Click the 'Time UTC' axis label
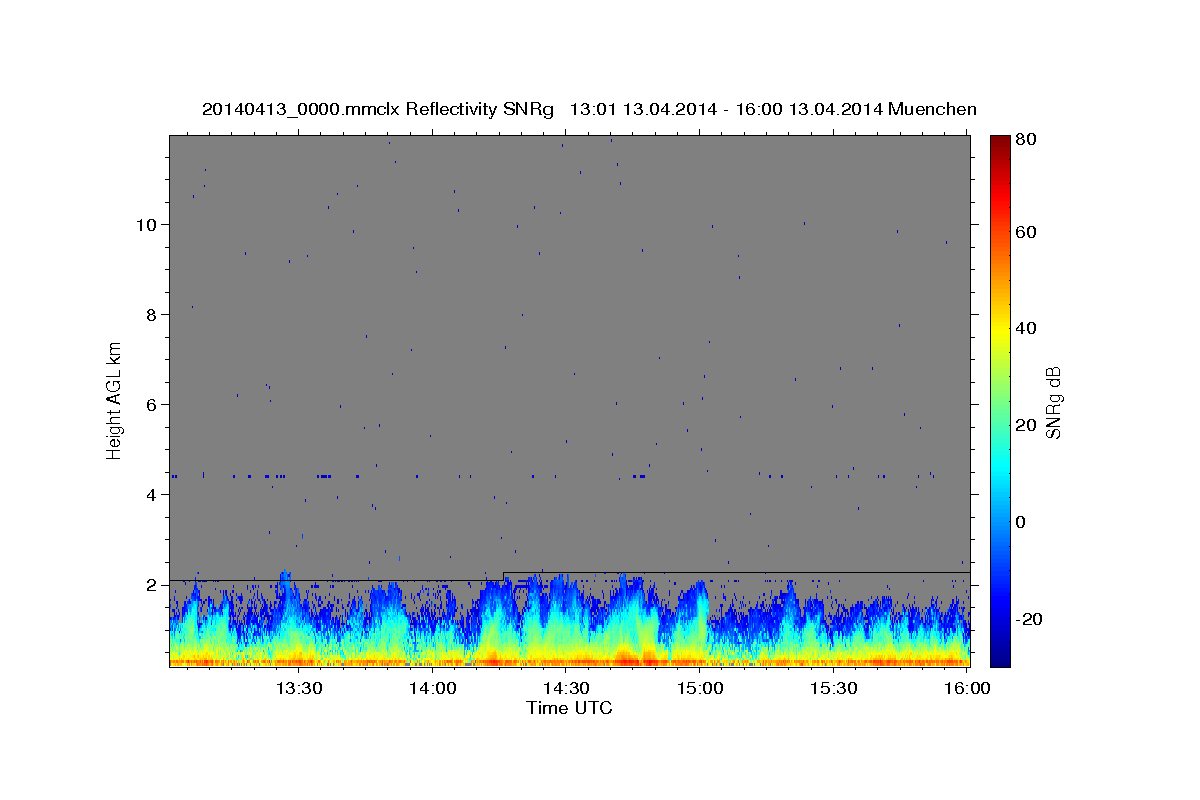 [x=569, y=708]
